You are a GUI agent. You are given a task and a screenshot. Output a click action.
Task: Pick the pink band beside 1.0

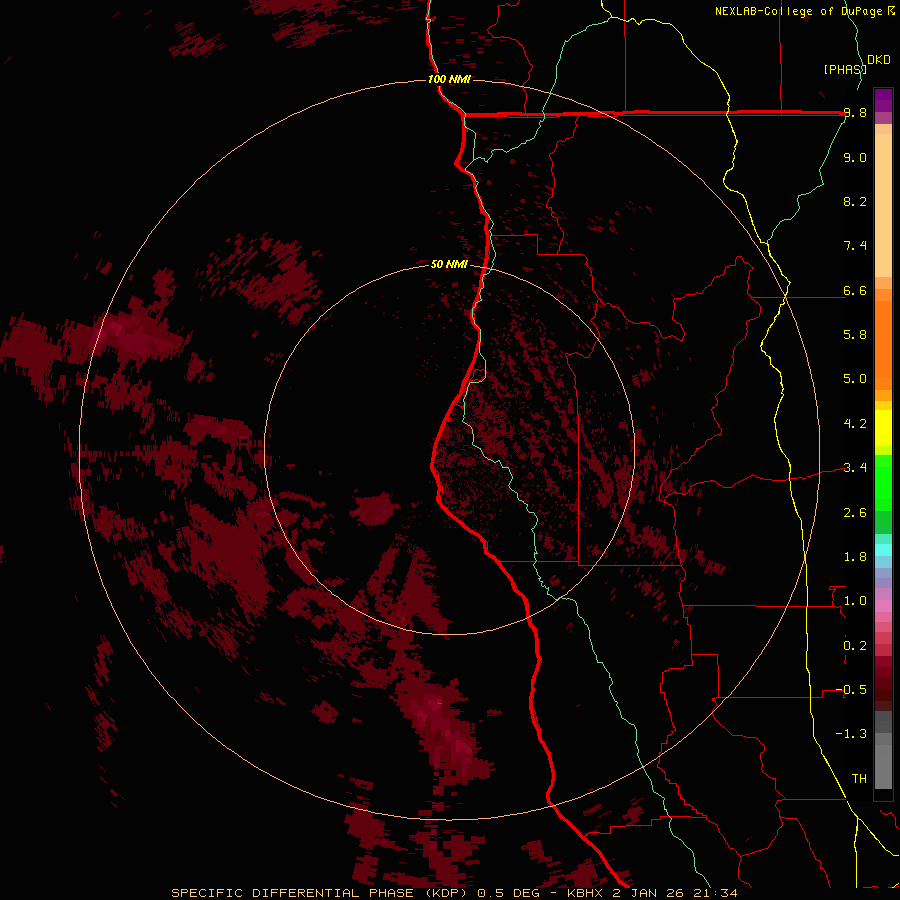coord(883,606)
